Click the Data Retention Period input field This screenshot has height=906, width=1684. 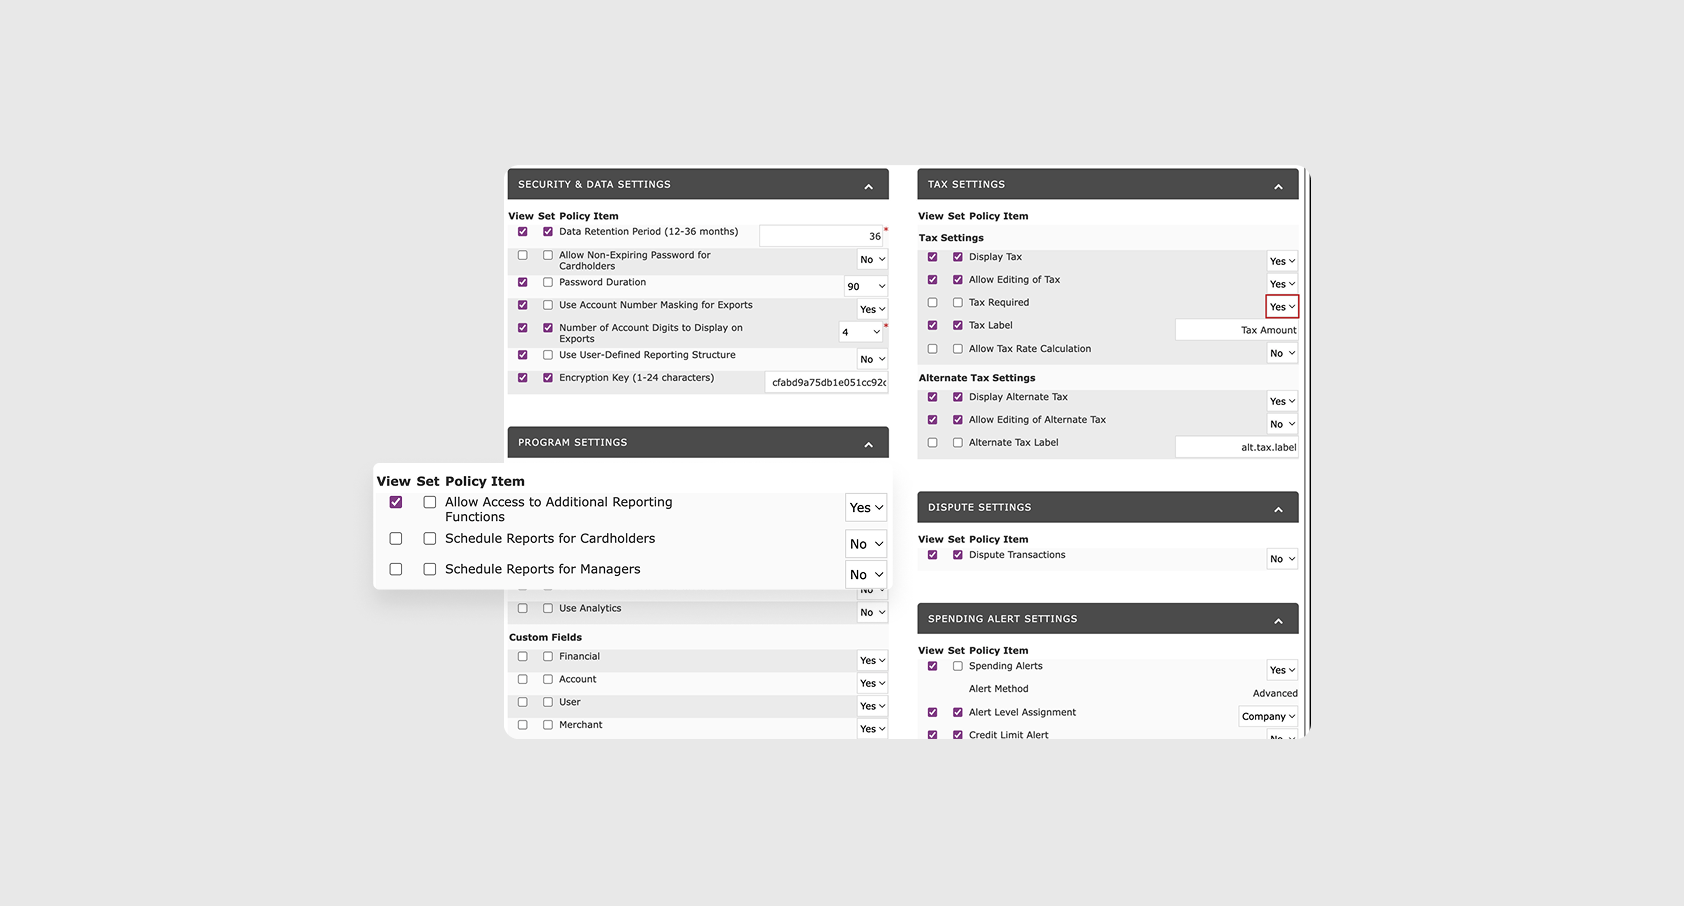click(x=822, y=236)
